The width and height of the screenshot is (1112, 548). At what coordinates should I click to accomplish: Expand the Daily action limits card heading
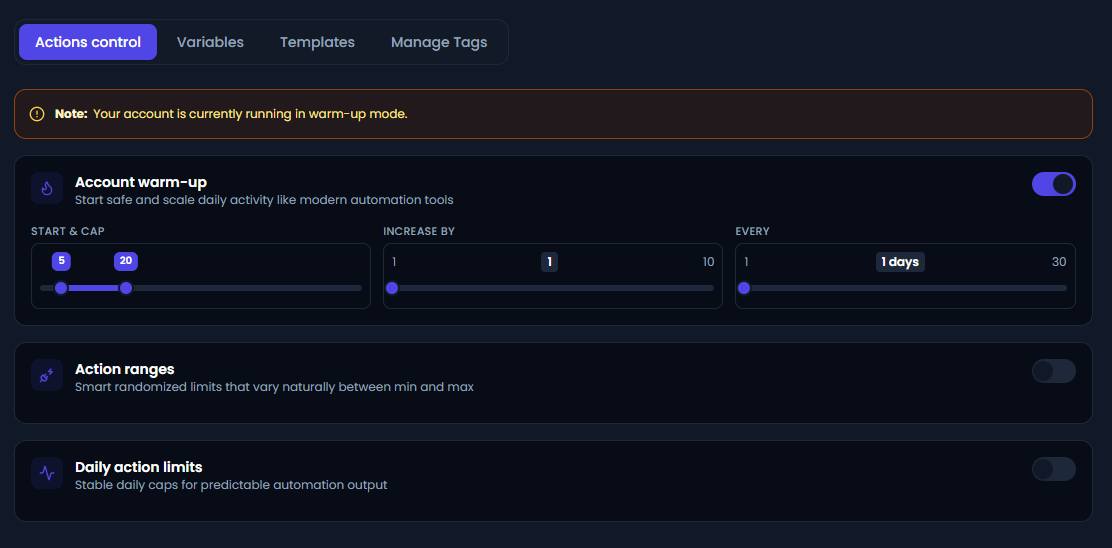click(139, 467)
